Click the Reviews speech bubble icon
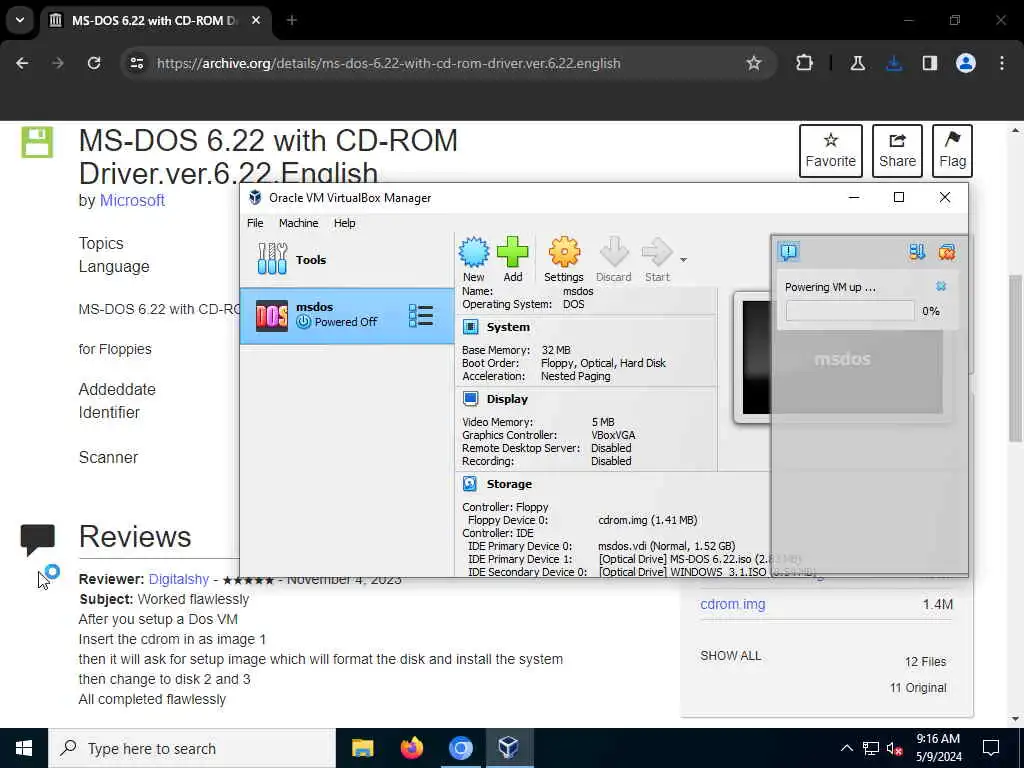 [37, 539]
